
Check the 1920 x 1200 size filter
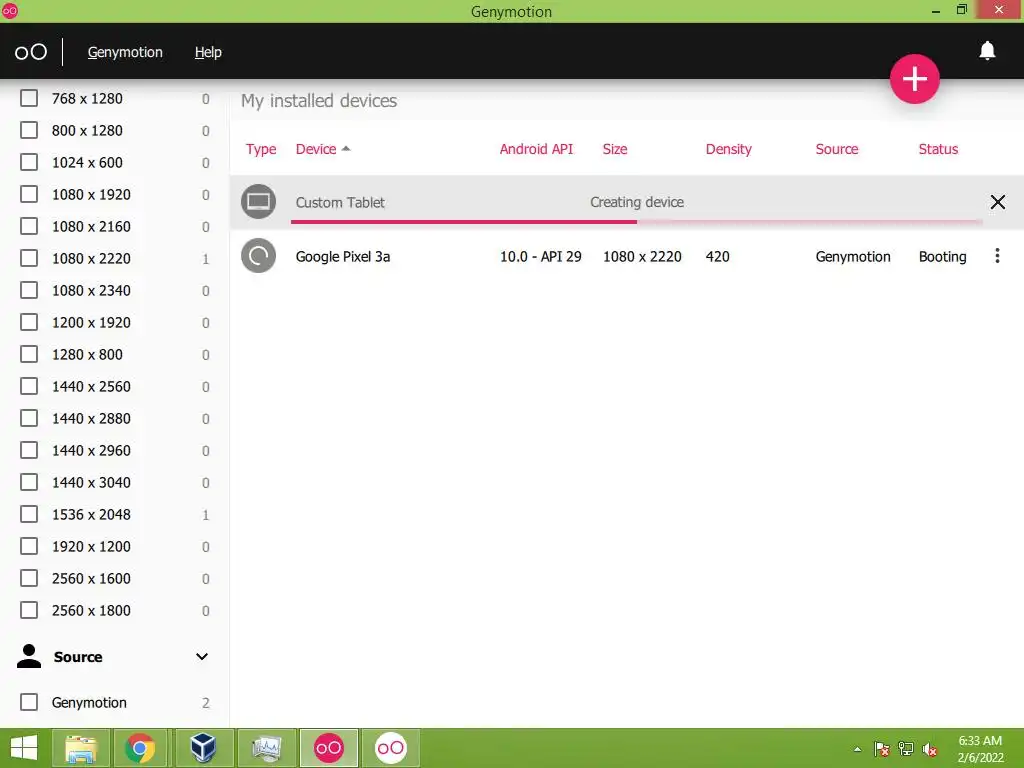pos(29,546)
